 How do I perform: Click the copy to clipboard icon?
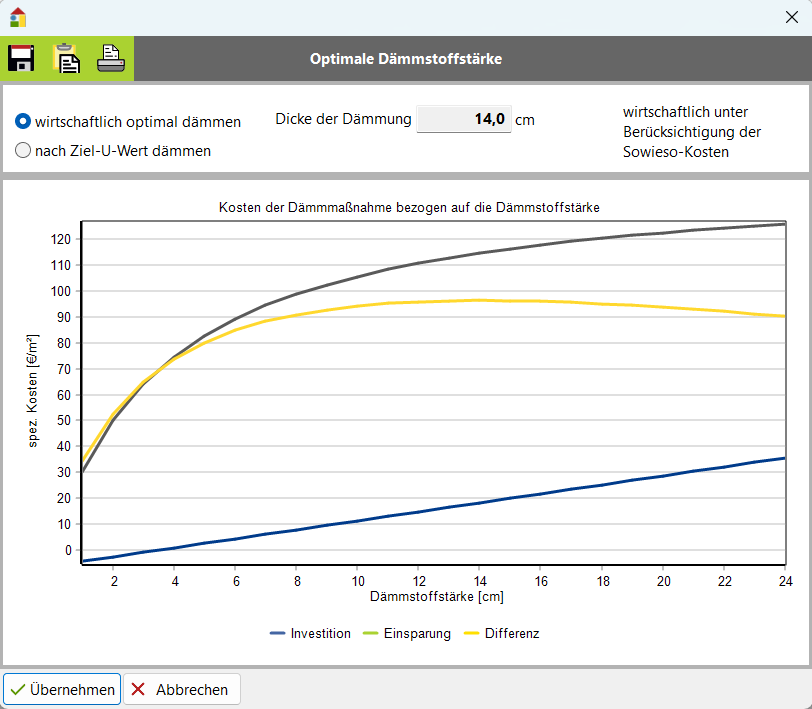click(66, 59)
